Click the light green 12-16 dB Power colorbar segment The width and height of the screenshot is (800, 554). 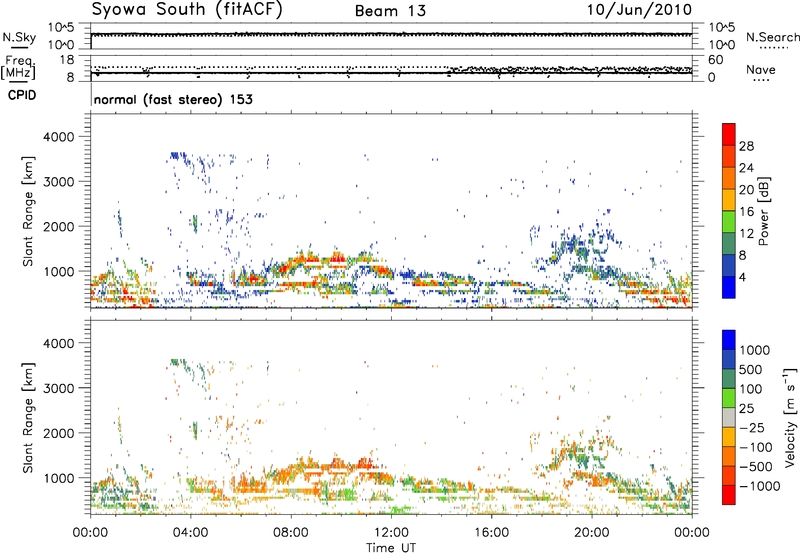point(729,221)
